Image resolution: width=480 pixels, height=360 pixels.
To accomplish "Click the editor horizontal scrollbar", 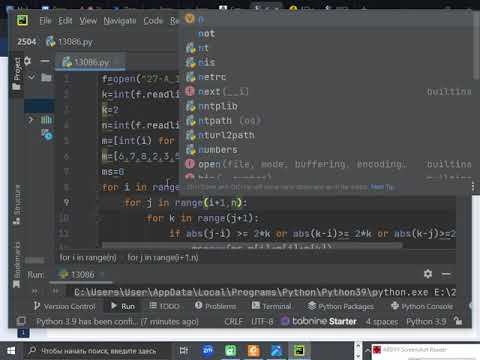I will pos(252,246).
